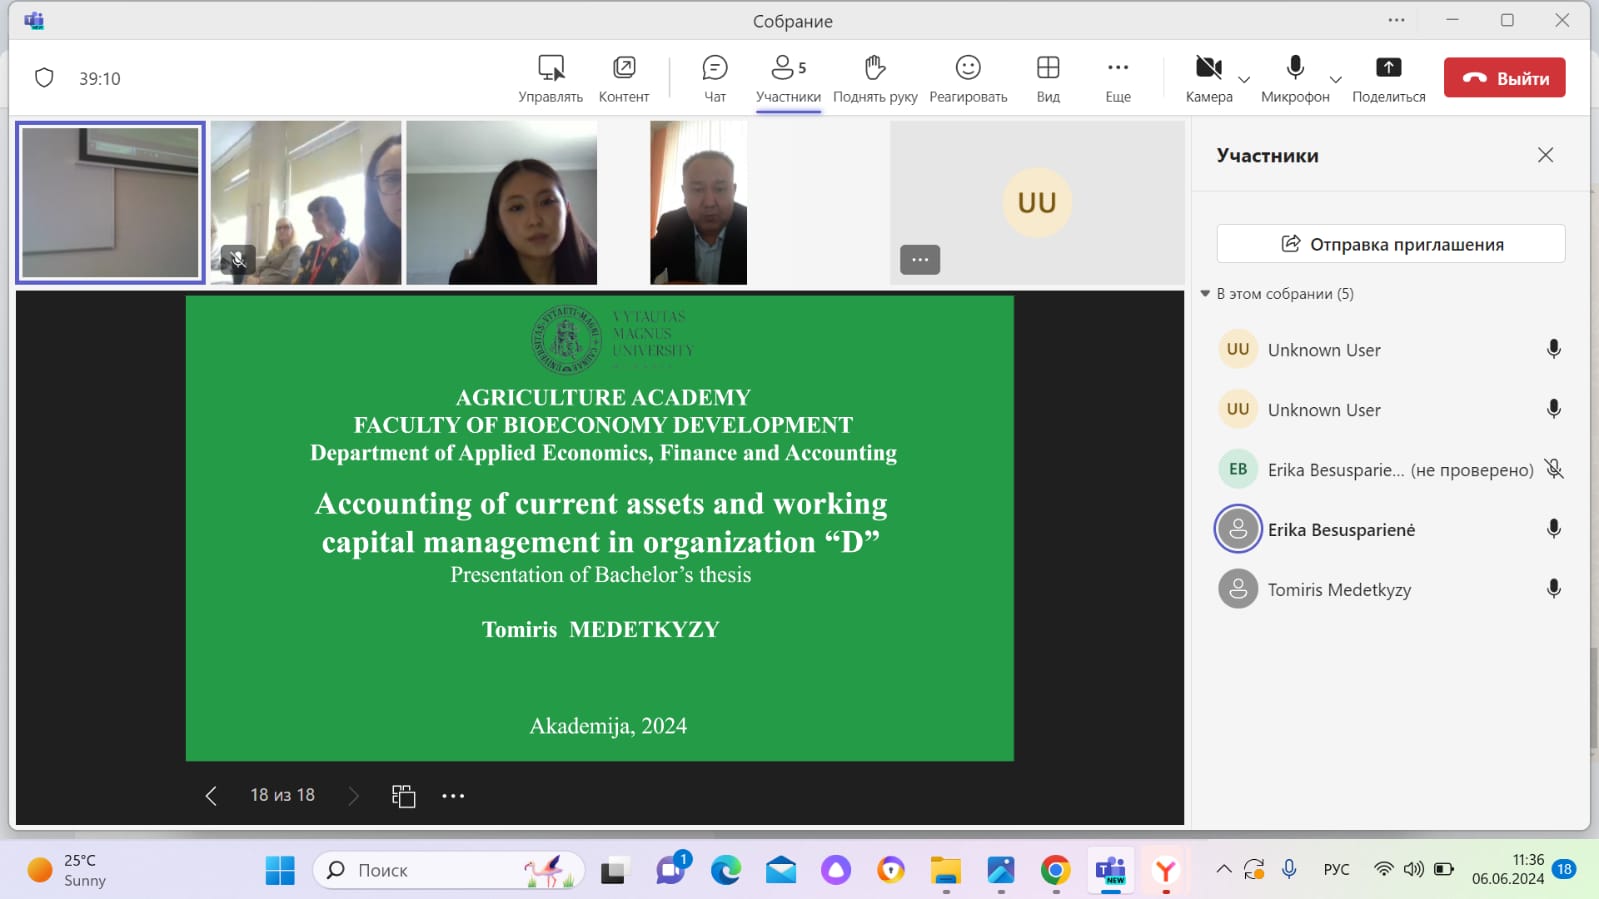Open Google Chrome from the taskbar
Image resolution: width=1599 pixels, height=899 pixels.
1055,871
